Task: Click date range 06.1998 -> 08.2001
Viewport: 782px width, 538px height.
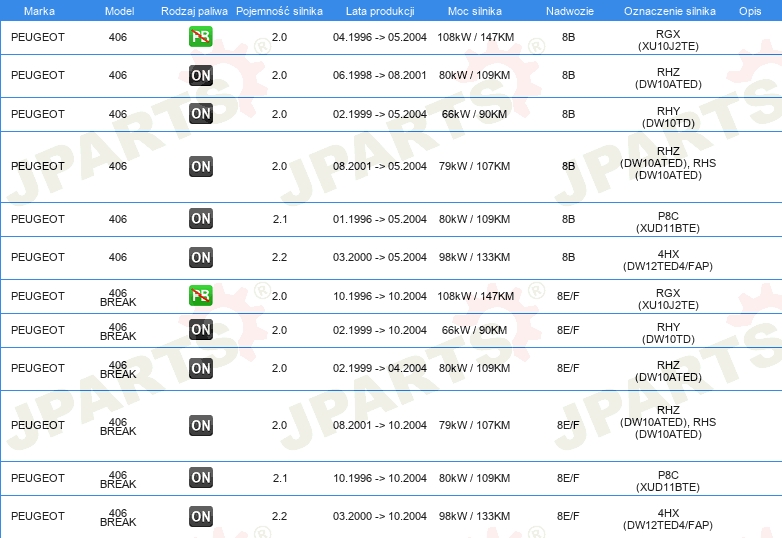Action: [380, 75]
